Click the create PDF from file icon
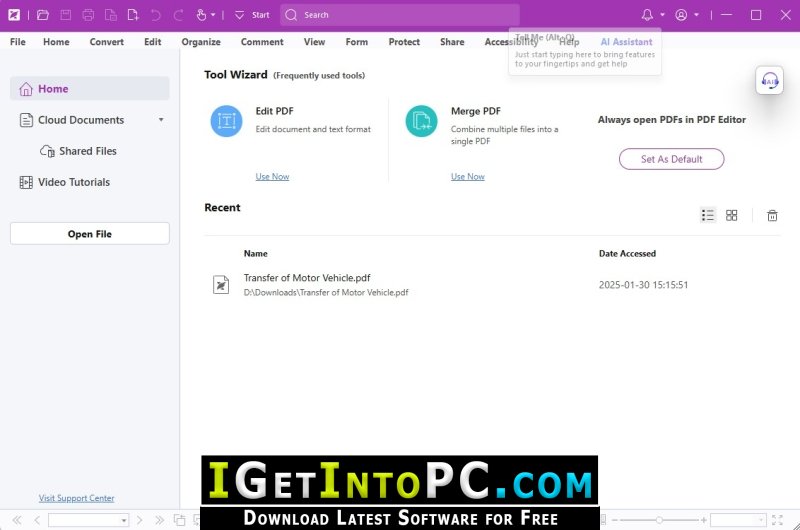 coord(111,15)
